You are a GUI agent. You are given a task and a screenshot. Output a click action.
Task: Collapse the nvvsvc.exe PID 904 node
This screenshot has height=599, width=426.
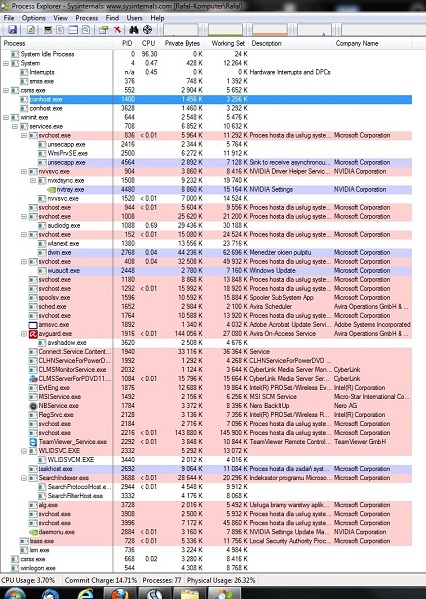coord(24,172)
